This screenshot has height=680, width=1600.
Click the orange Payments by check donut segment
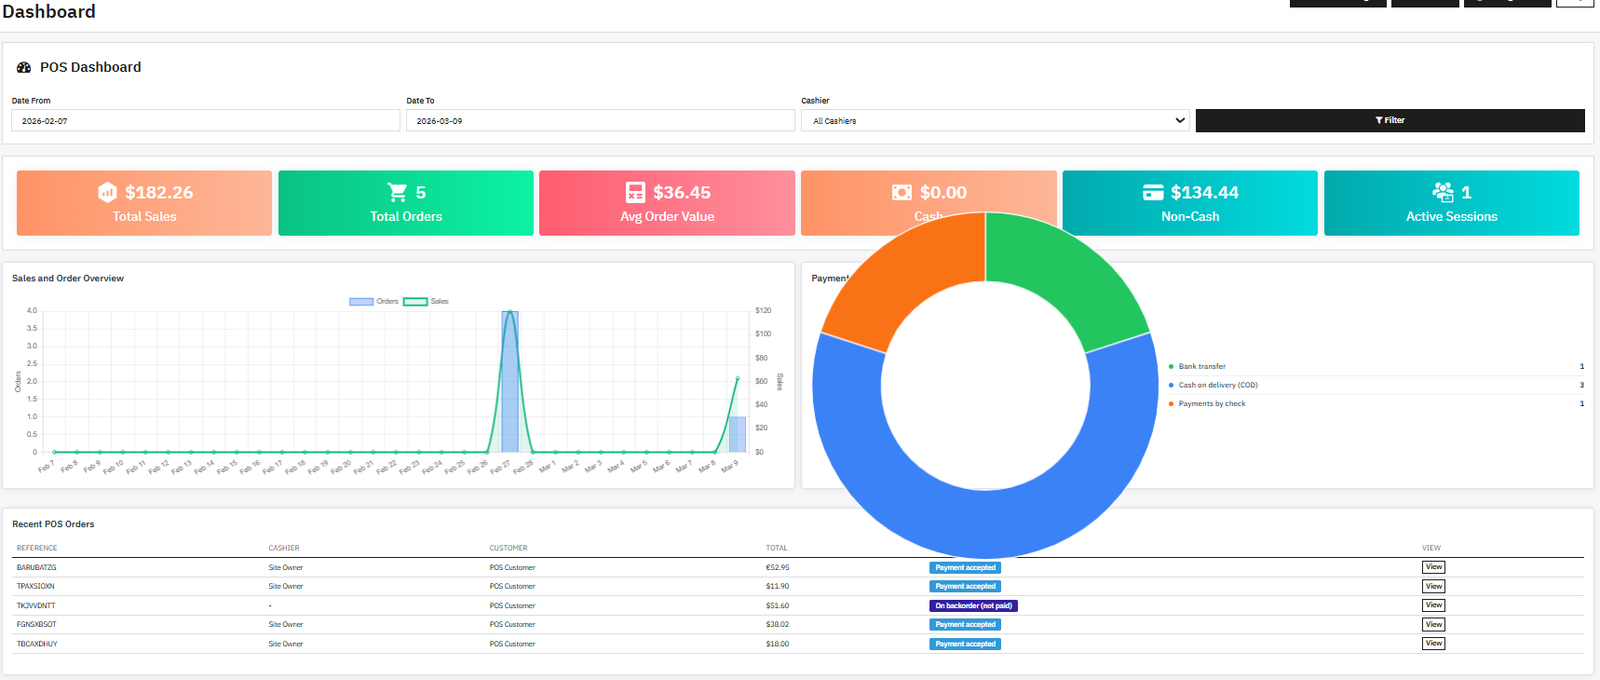pyautogui.click(x=905, y=275)
